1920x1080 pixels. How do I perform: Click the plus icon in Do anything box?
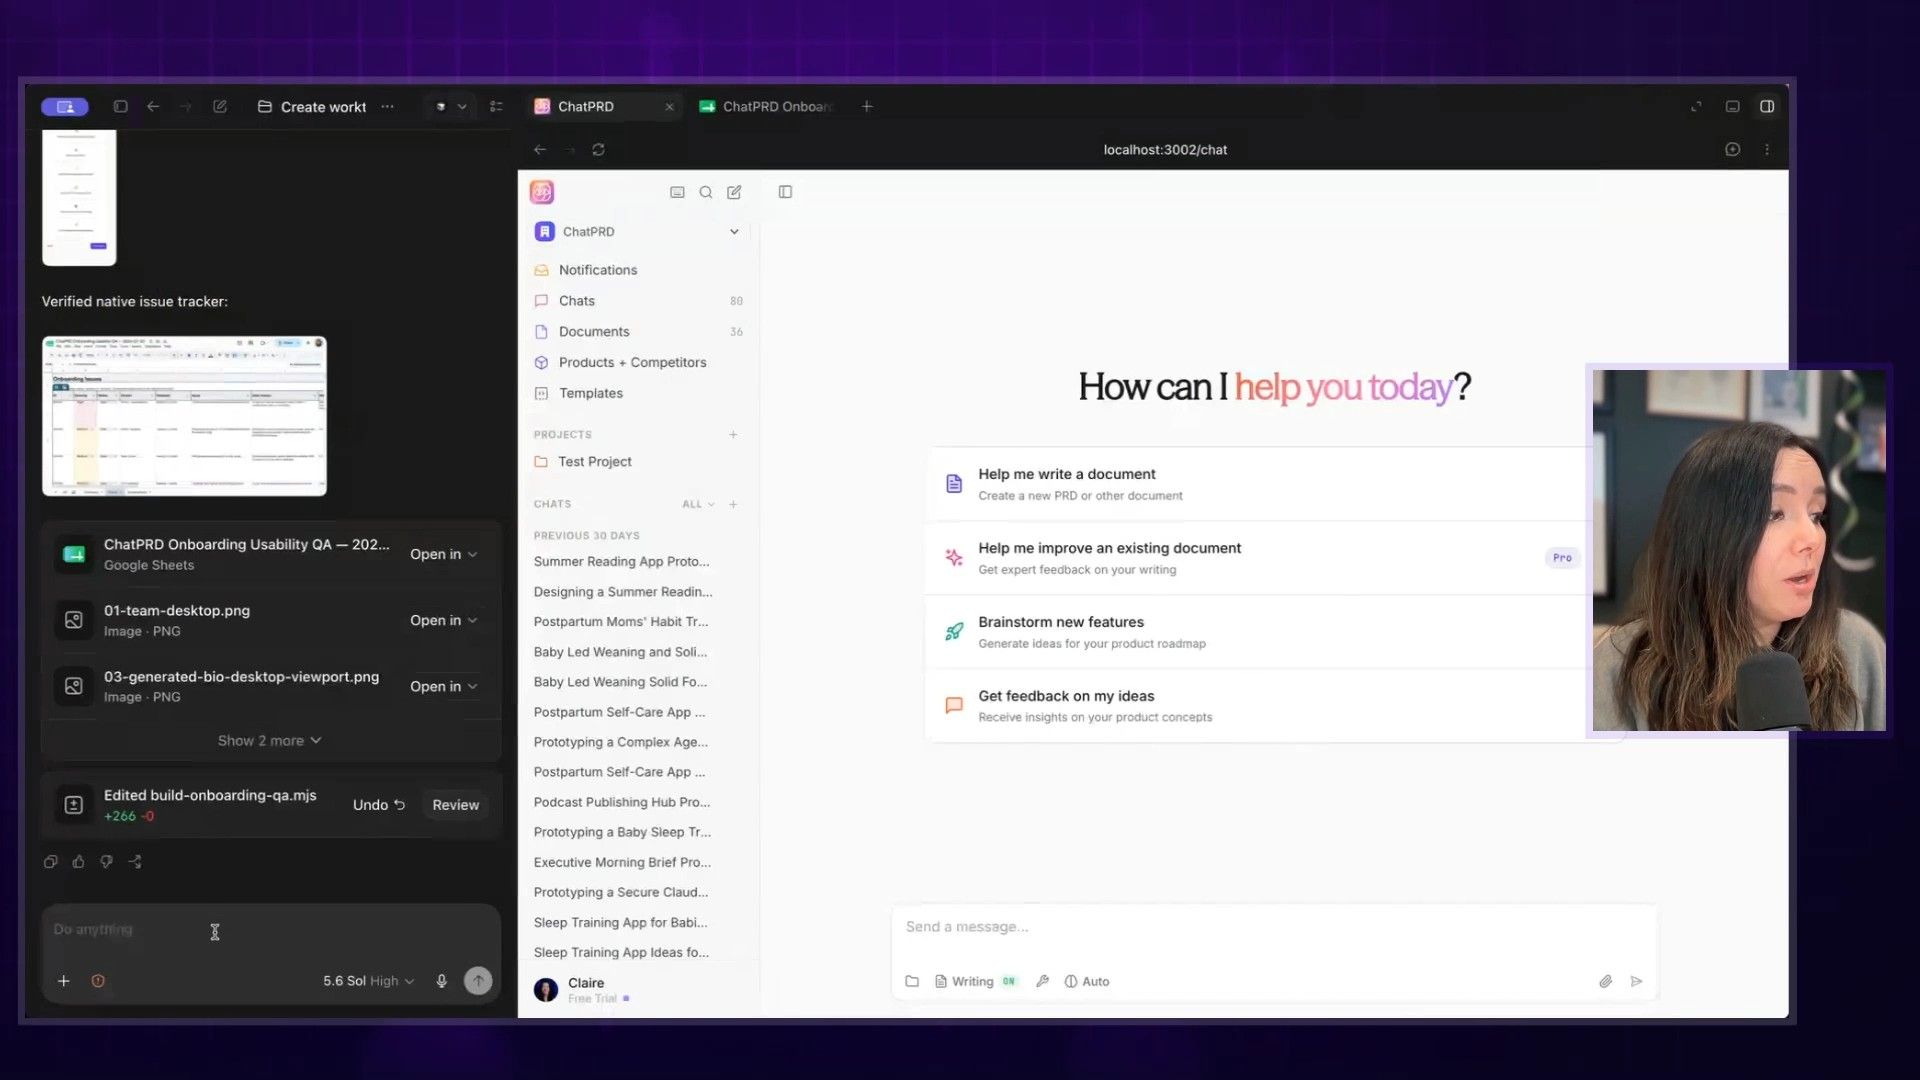coord(63,981)
